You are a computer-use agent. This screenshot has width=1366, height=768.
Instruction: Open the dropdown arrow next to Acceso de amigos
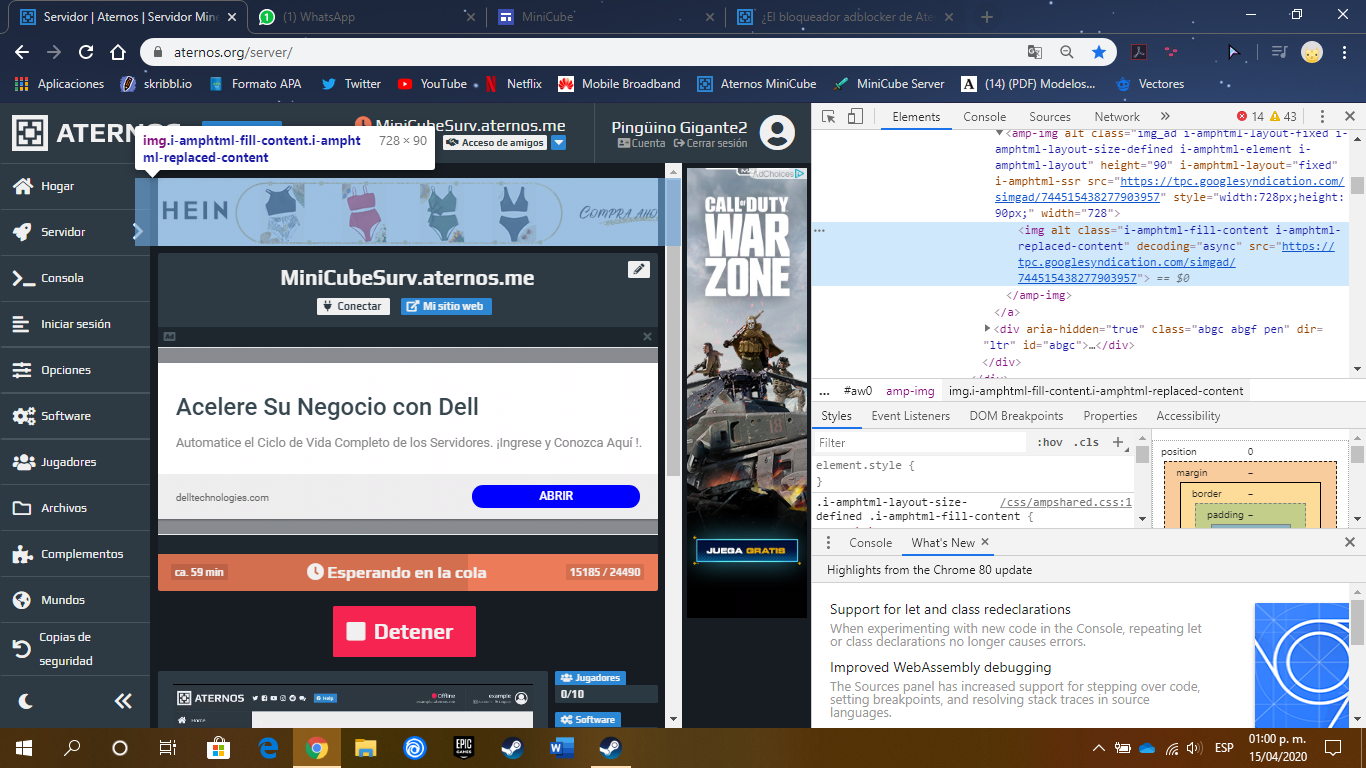click(559, 143)
